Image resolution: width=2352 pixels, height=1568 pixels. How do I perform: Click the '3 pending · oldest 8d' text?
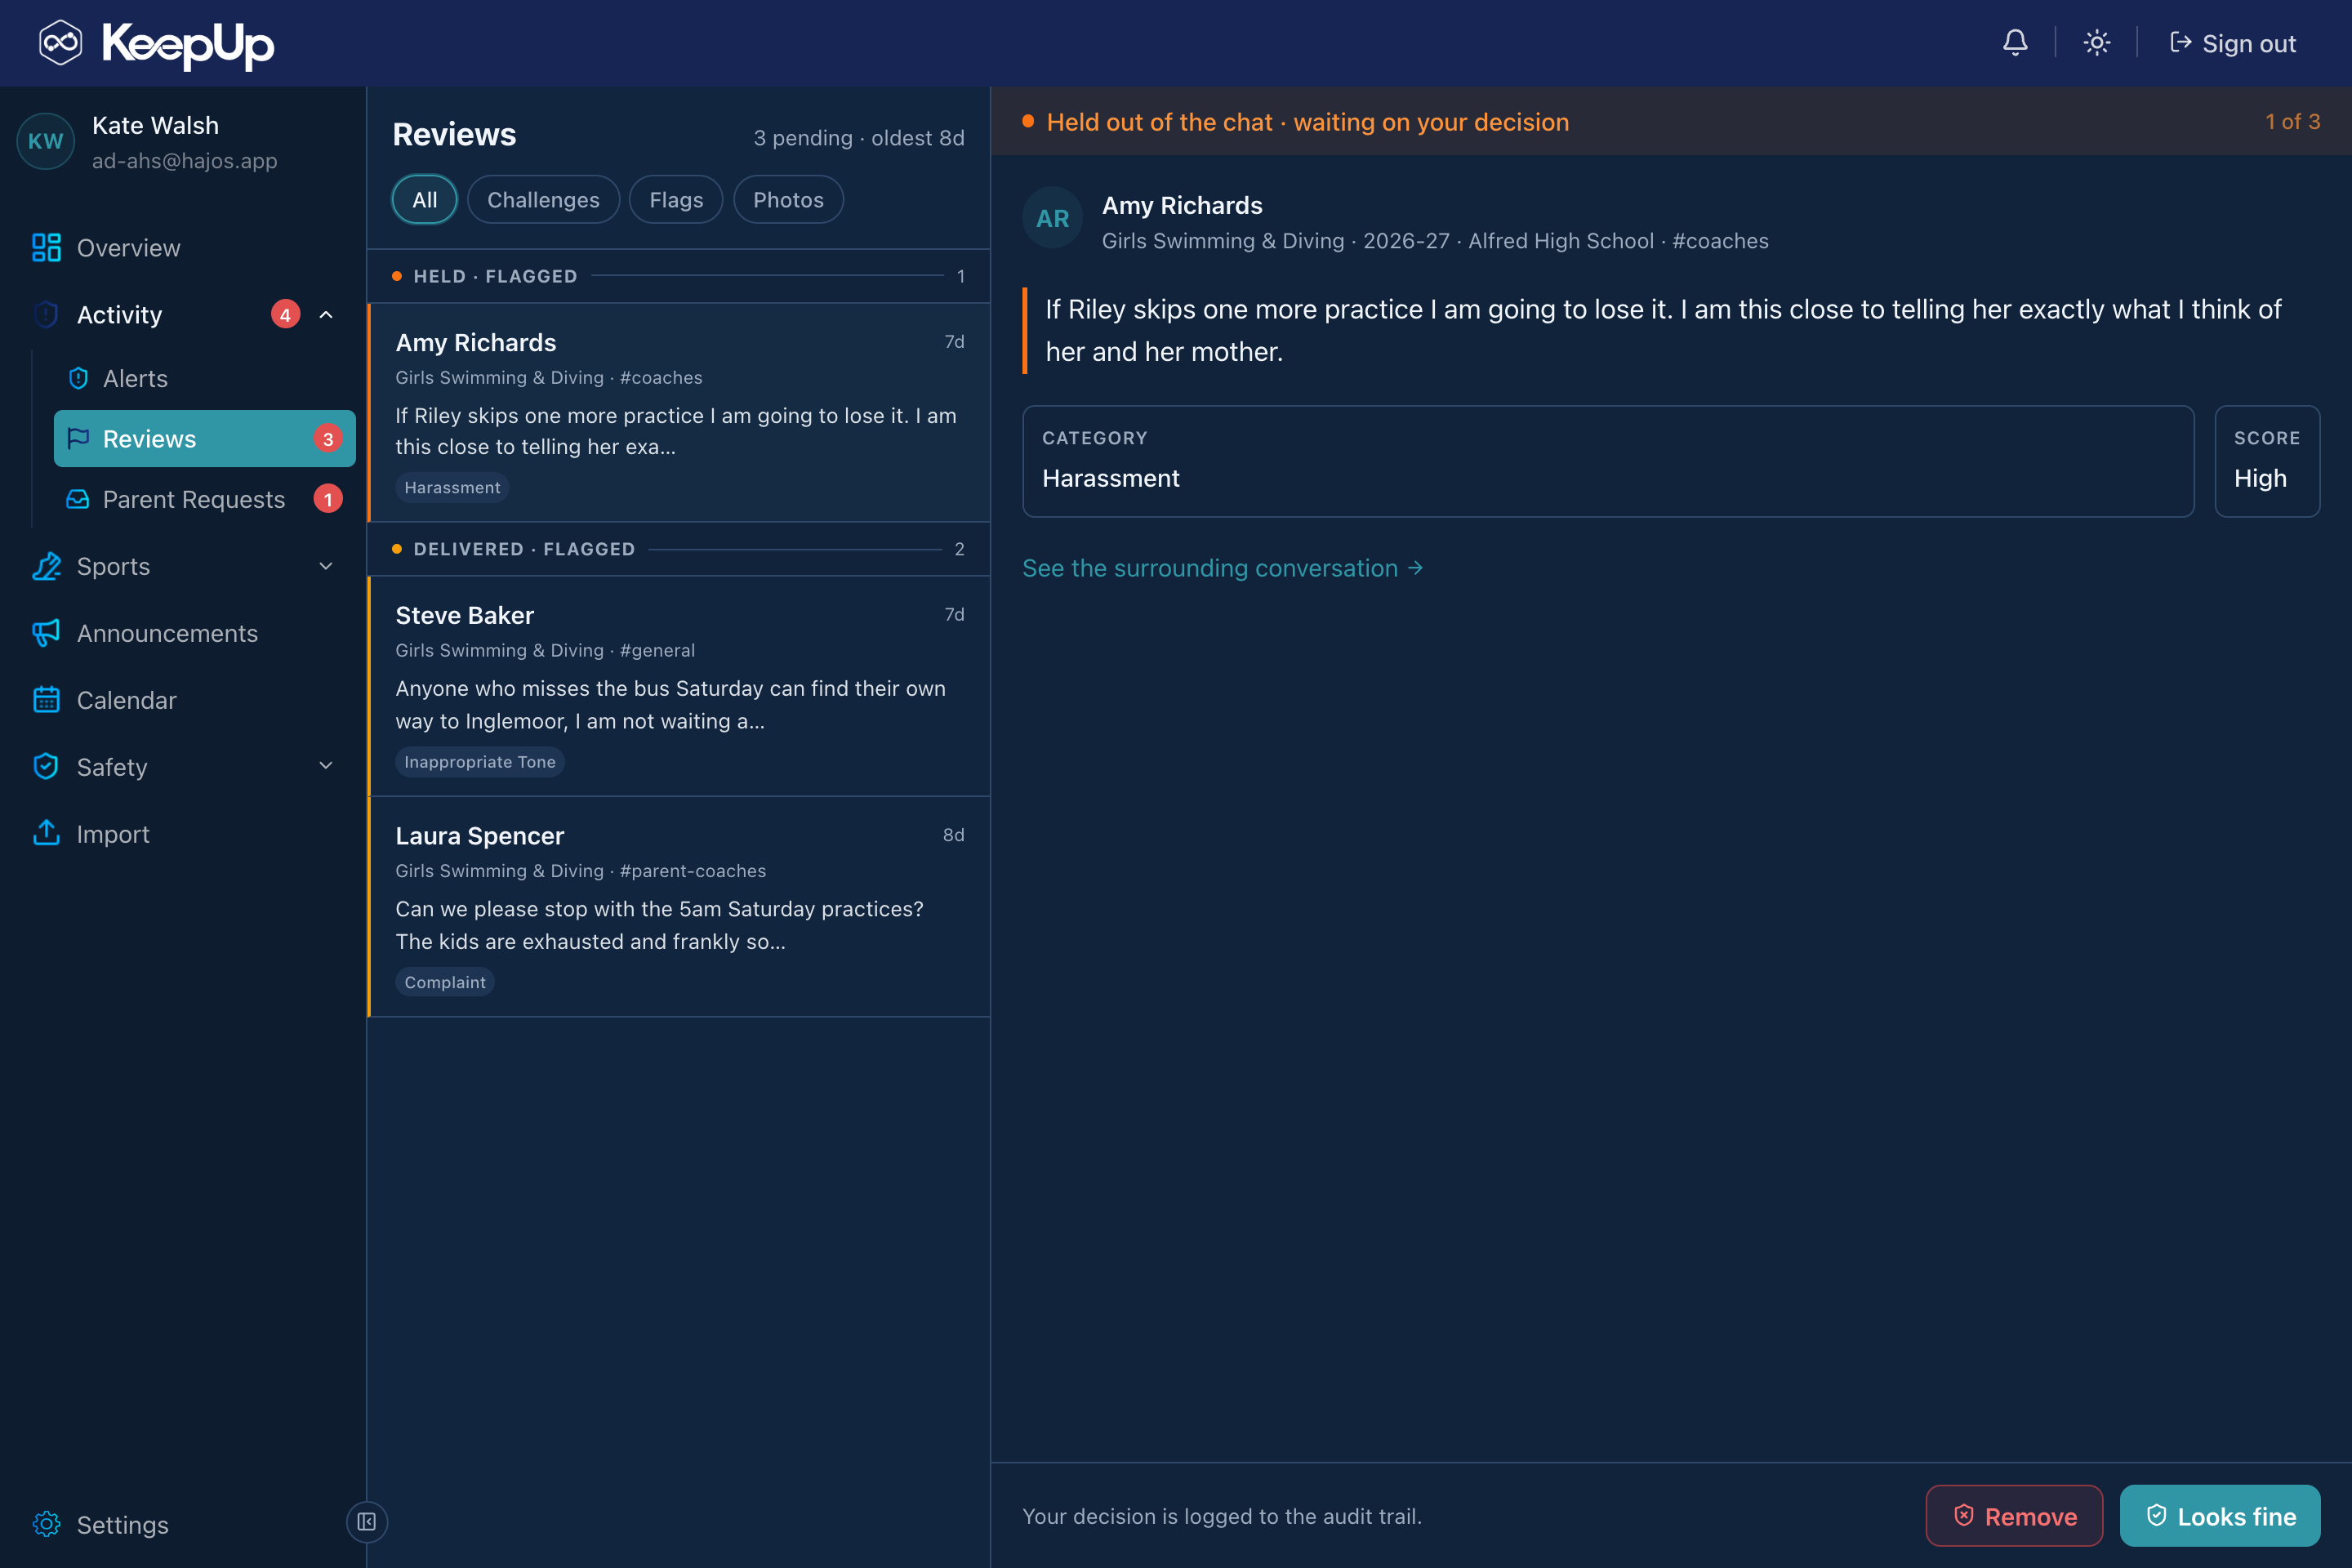tap(858, 138)
